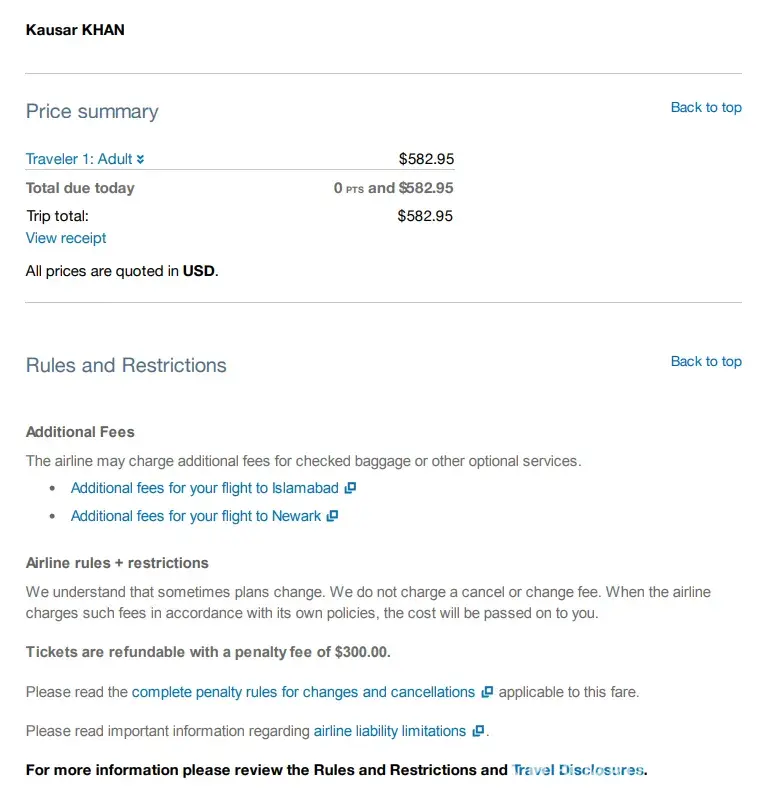The width and height of the screenshot is (773, 802).
Task: Open the Travel Disclosures link
Action: point(578,770)
